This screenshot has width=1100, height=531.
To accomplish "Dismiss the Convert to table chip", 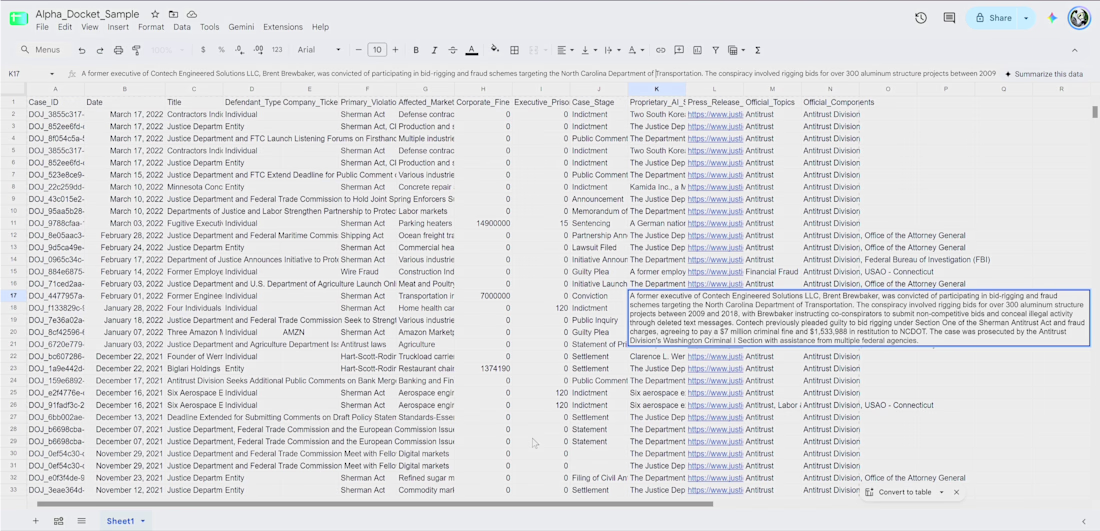I will pos(955,492).
